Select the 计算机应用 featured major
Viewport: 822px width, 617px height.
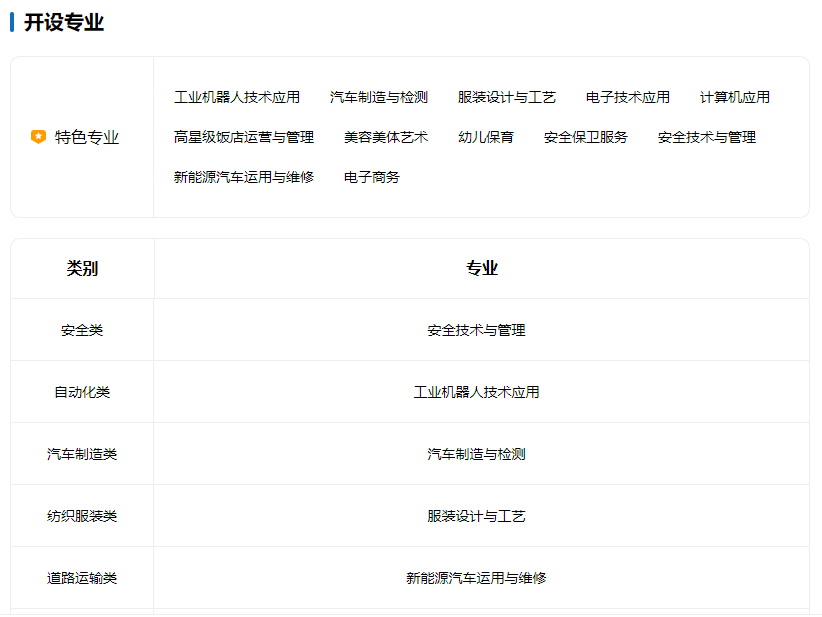tap(735, 98)
